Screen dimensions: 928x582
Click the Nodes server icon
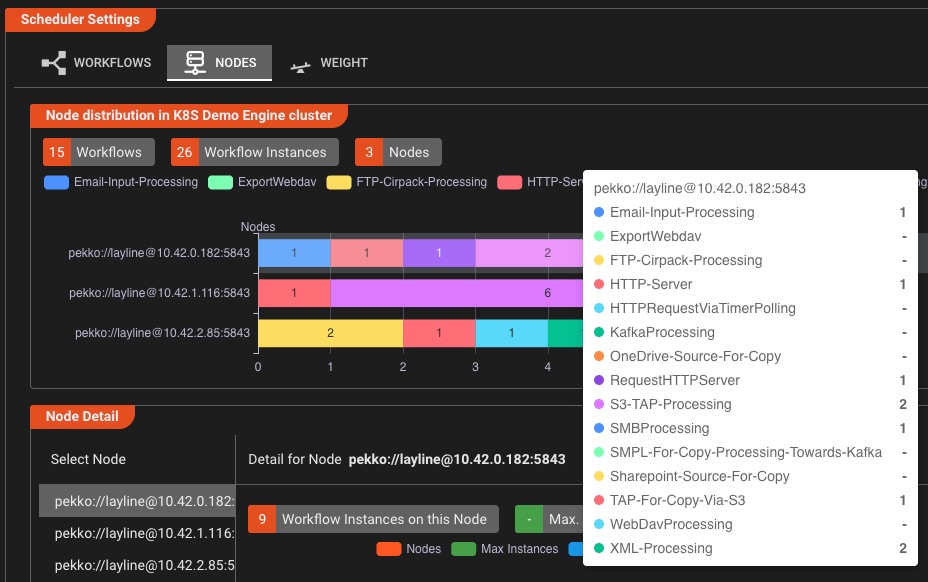tap(196, 62)
